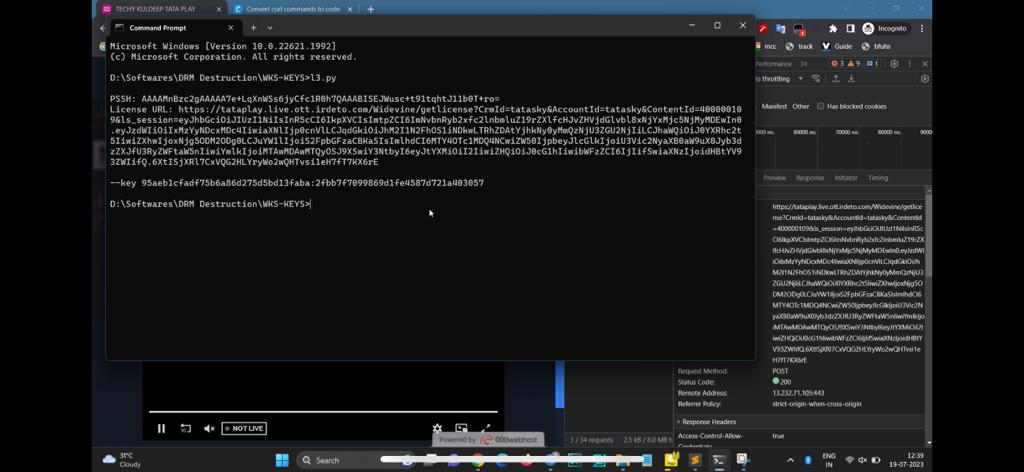Enter fullscreen in video player
This screenshot has width=1024, height=472.
tap(485, 428)
